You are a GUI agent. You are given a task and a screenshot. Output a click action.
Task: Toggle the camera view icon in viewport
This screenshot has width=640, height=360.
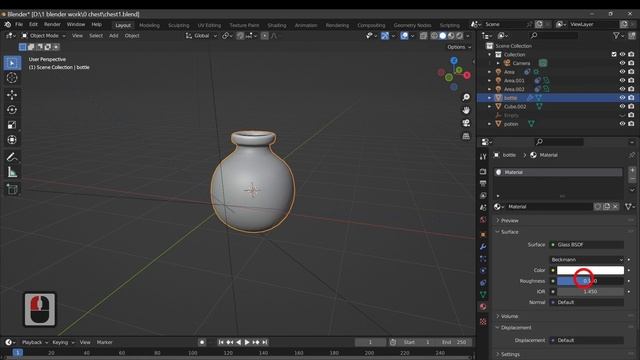point(466,123)
